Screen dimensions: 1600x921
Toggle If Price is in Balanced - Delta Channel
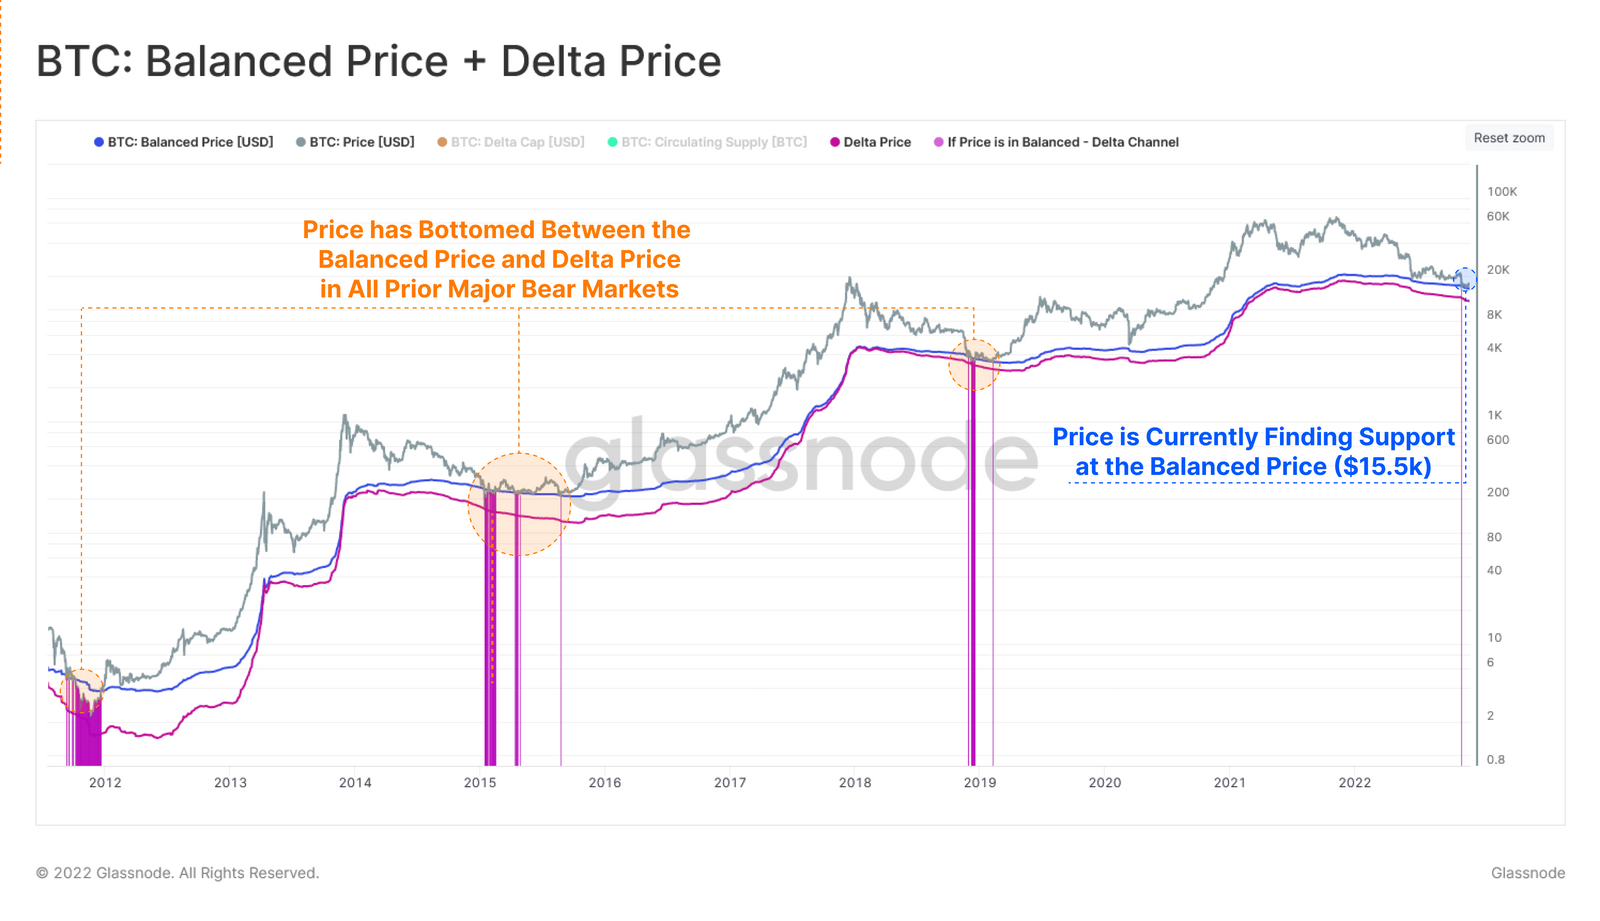click(1056, 142)
